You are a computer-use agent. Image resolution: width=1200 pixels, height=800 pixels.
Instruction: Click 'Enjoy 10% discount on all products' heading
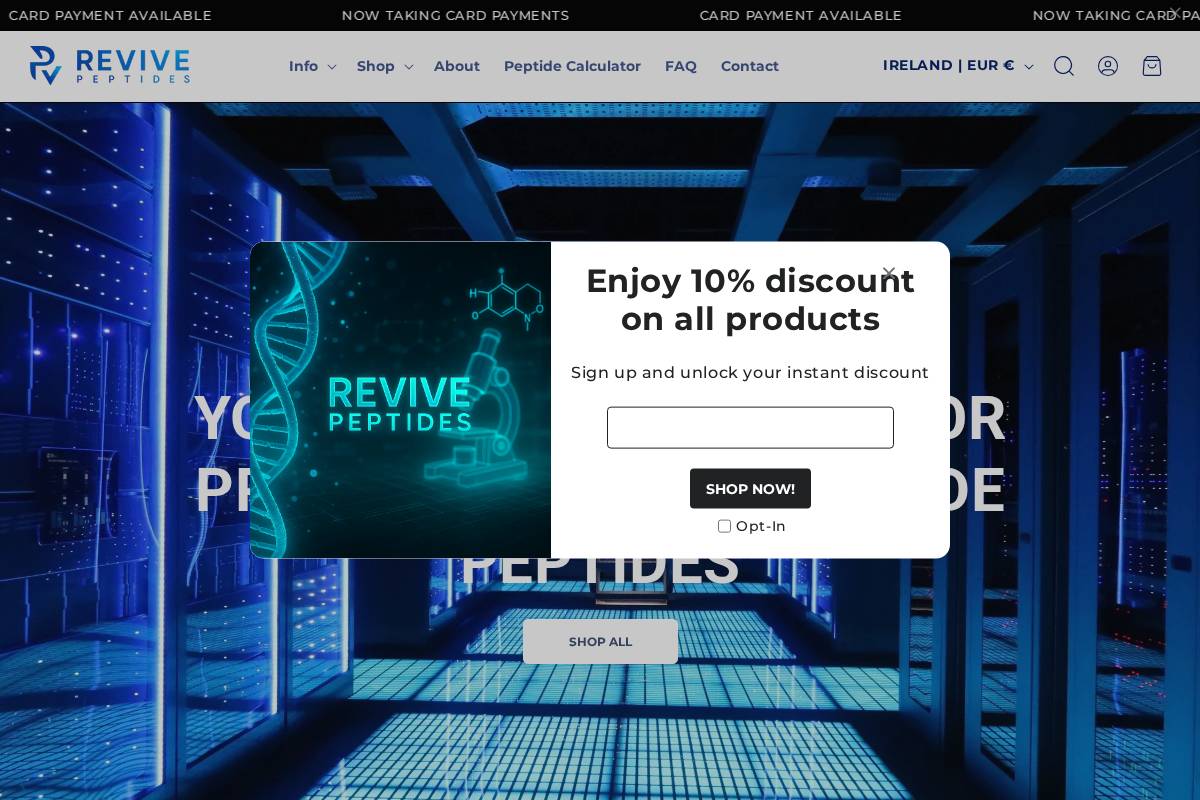click(750, 300)
